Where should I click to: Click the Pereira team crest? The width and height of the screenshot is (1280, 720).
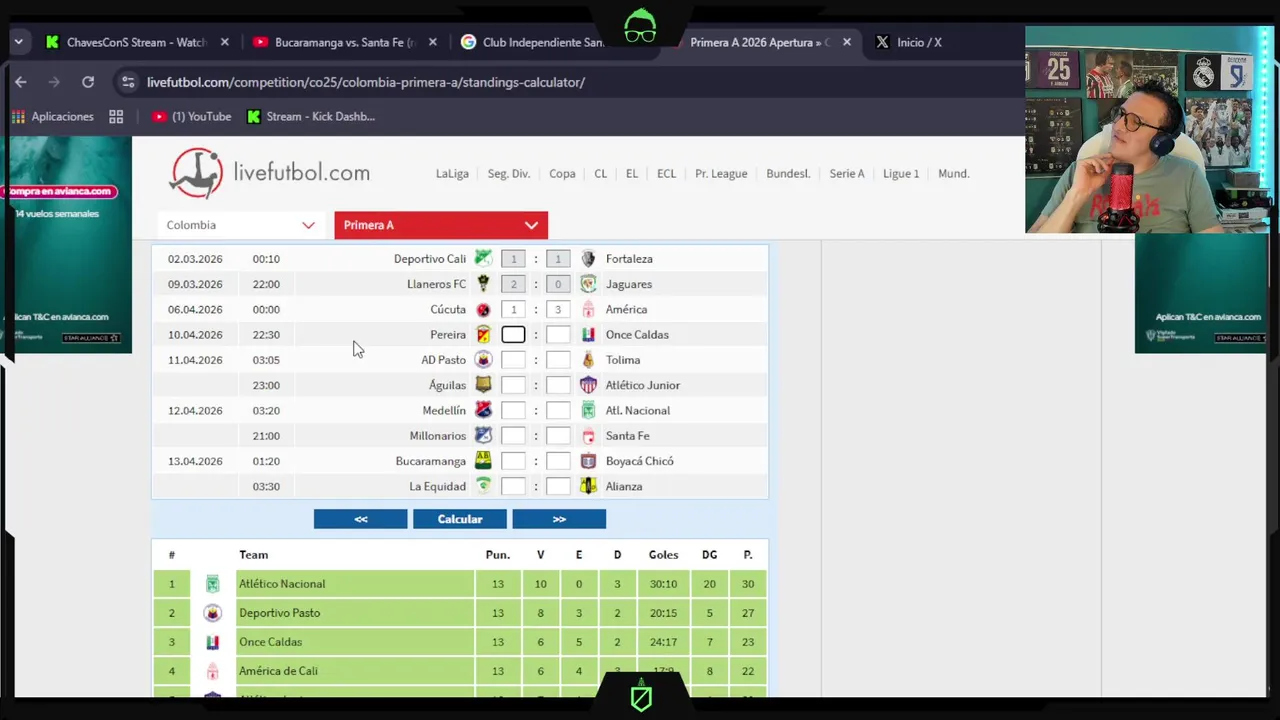pyautogui.click(x=483, y=334)
